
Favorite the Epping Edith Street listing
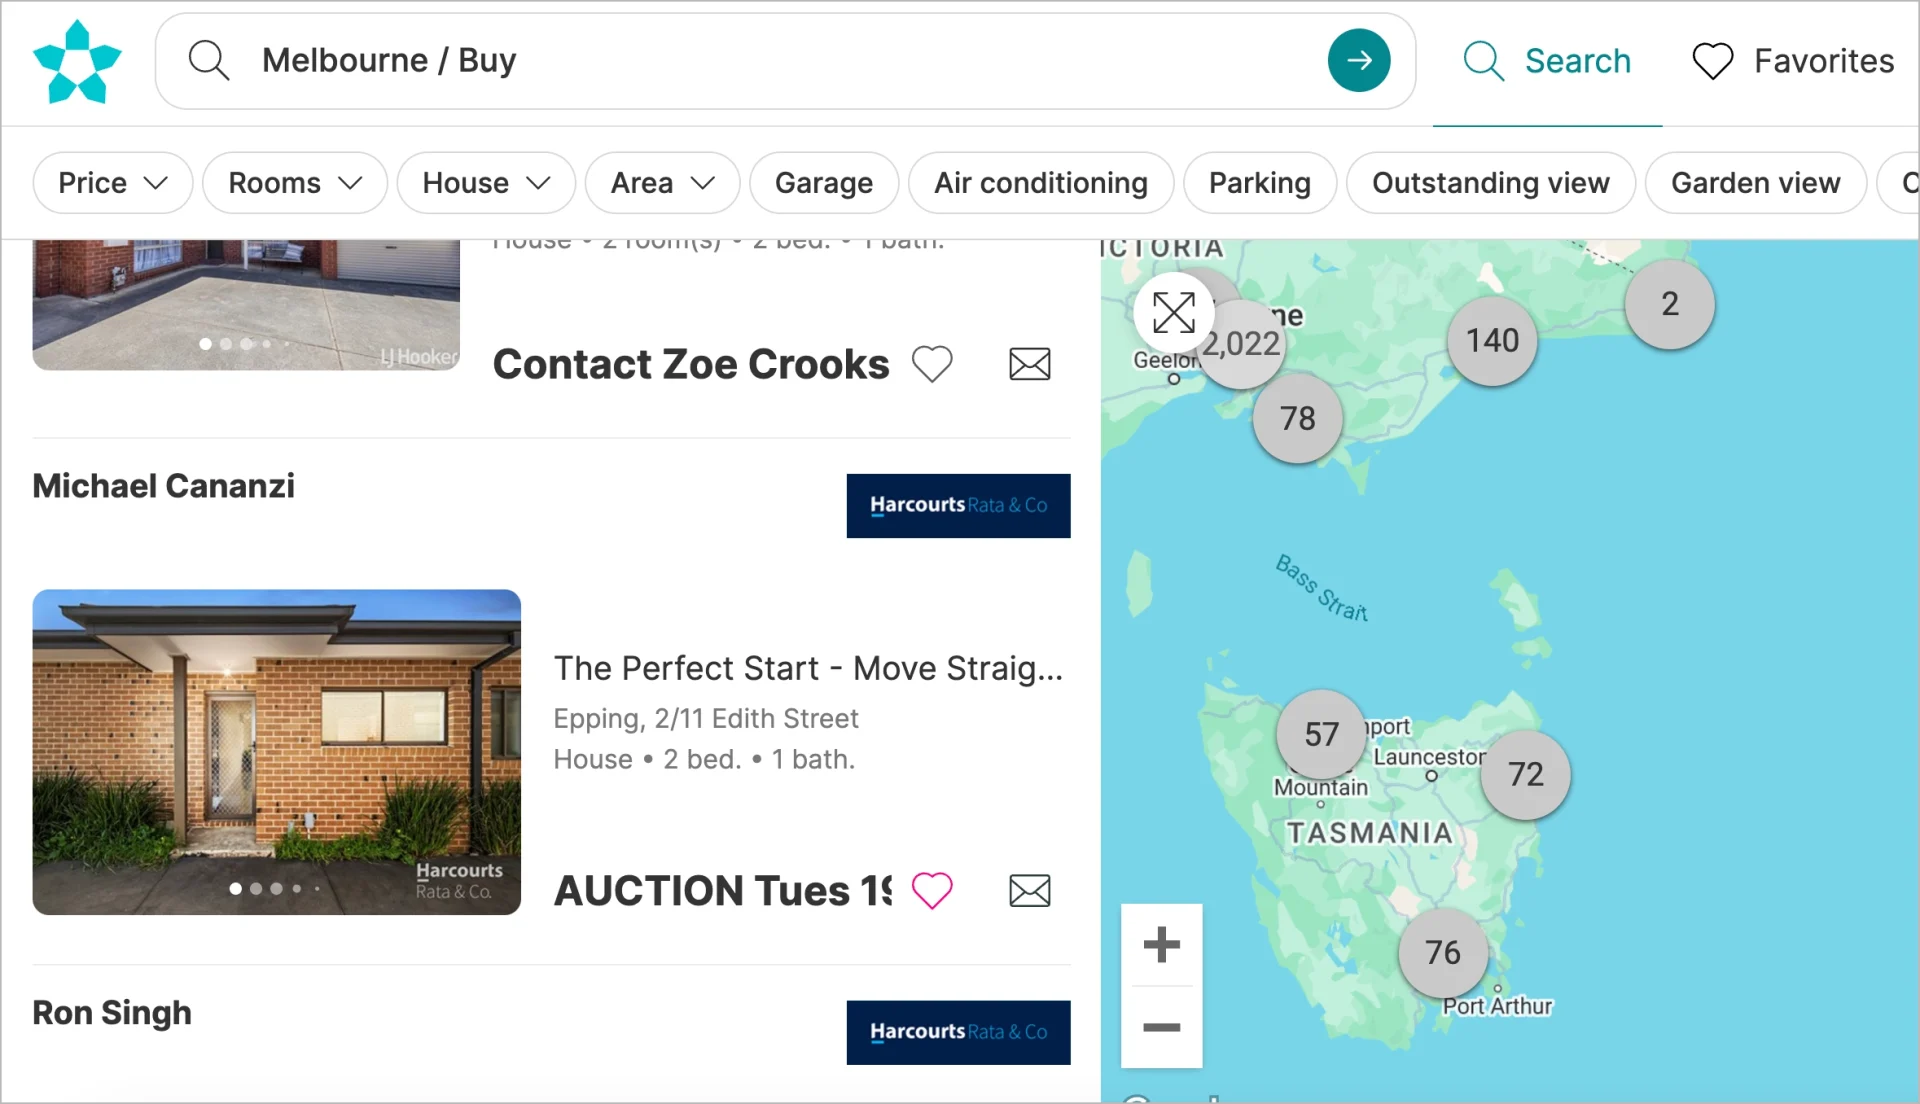coord(933,890)
